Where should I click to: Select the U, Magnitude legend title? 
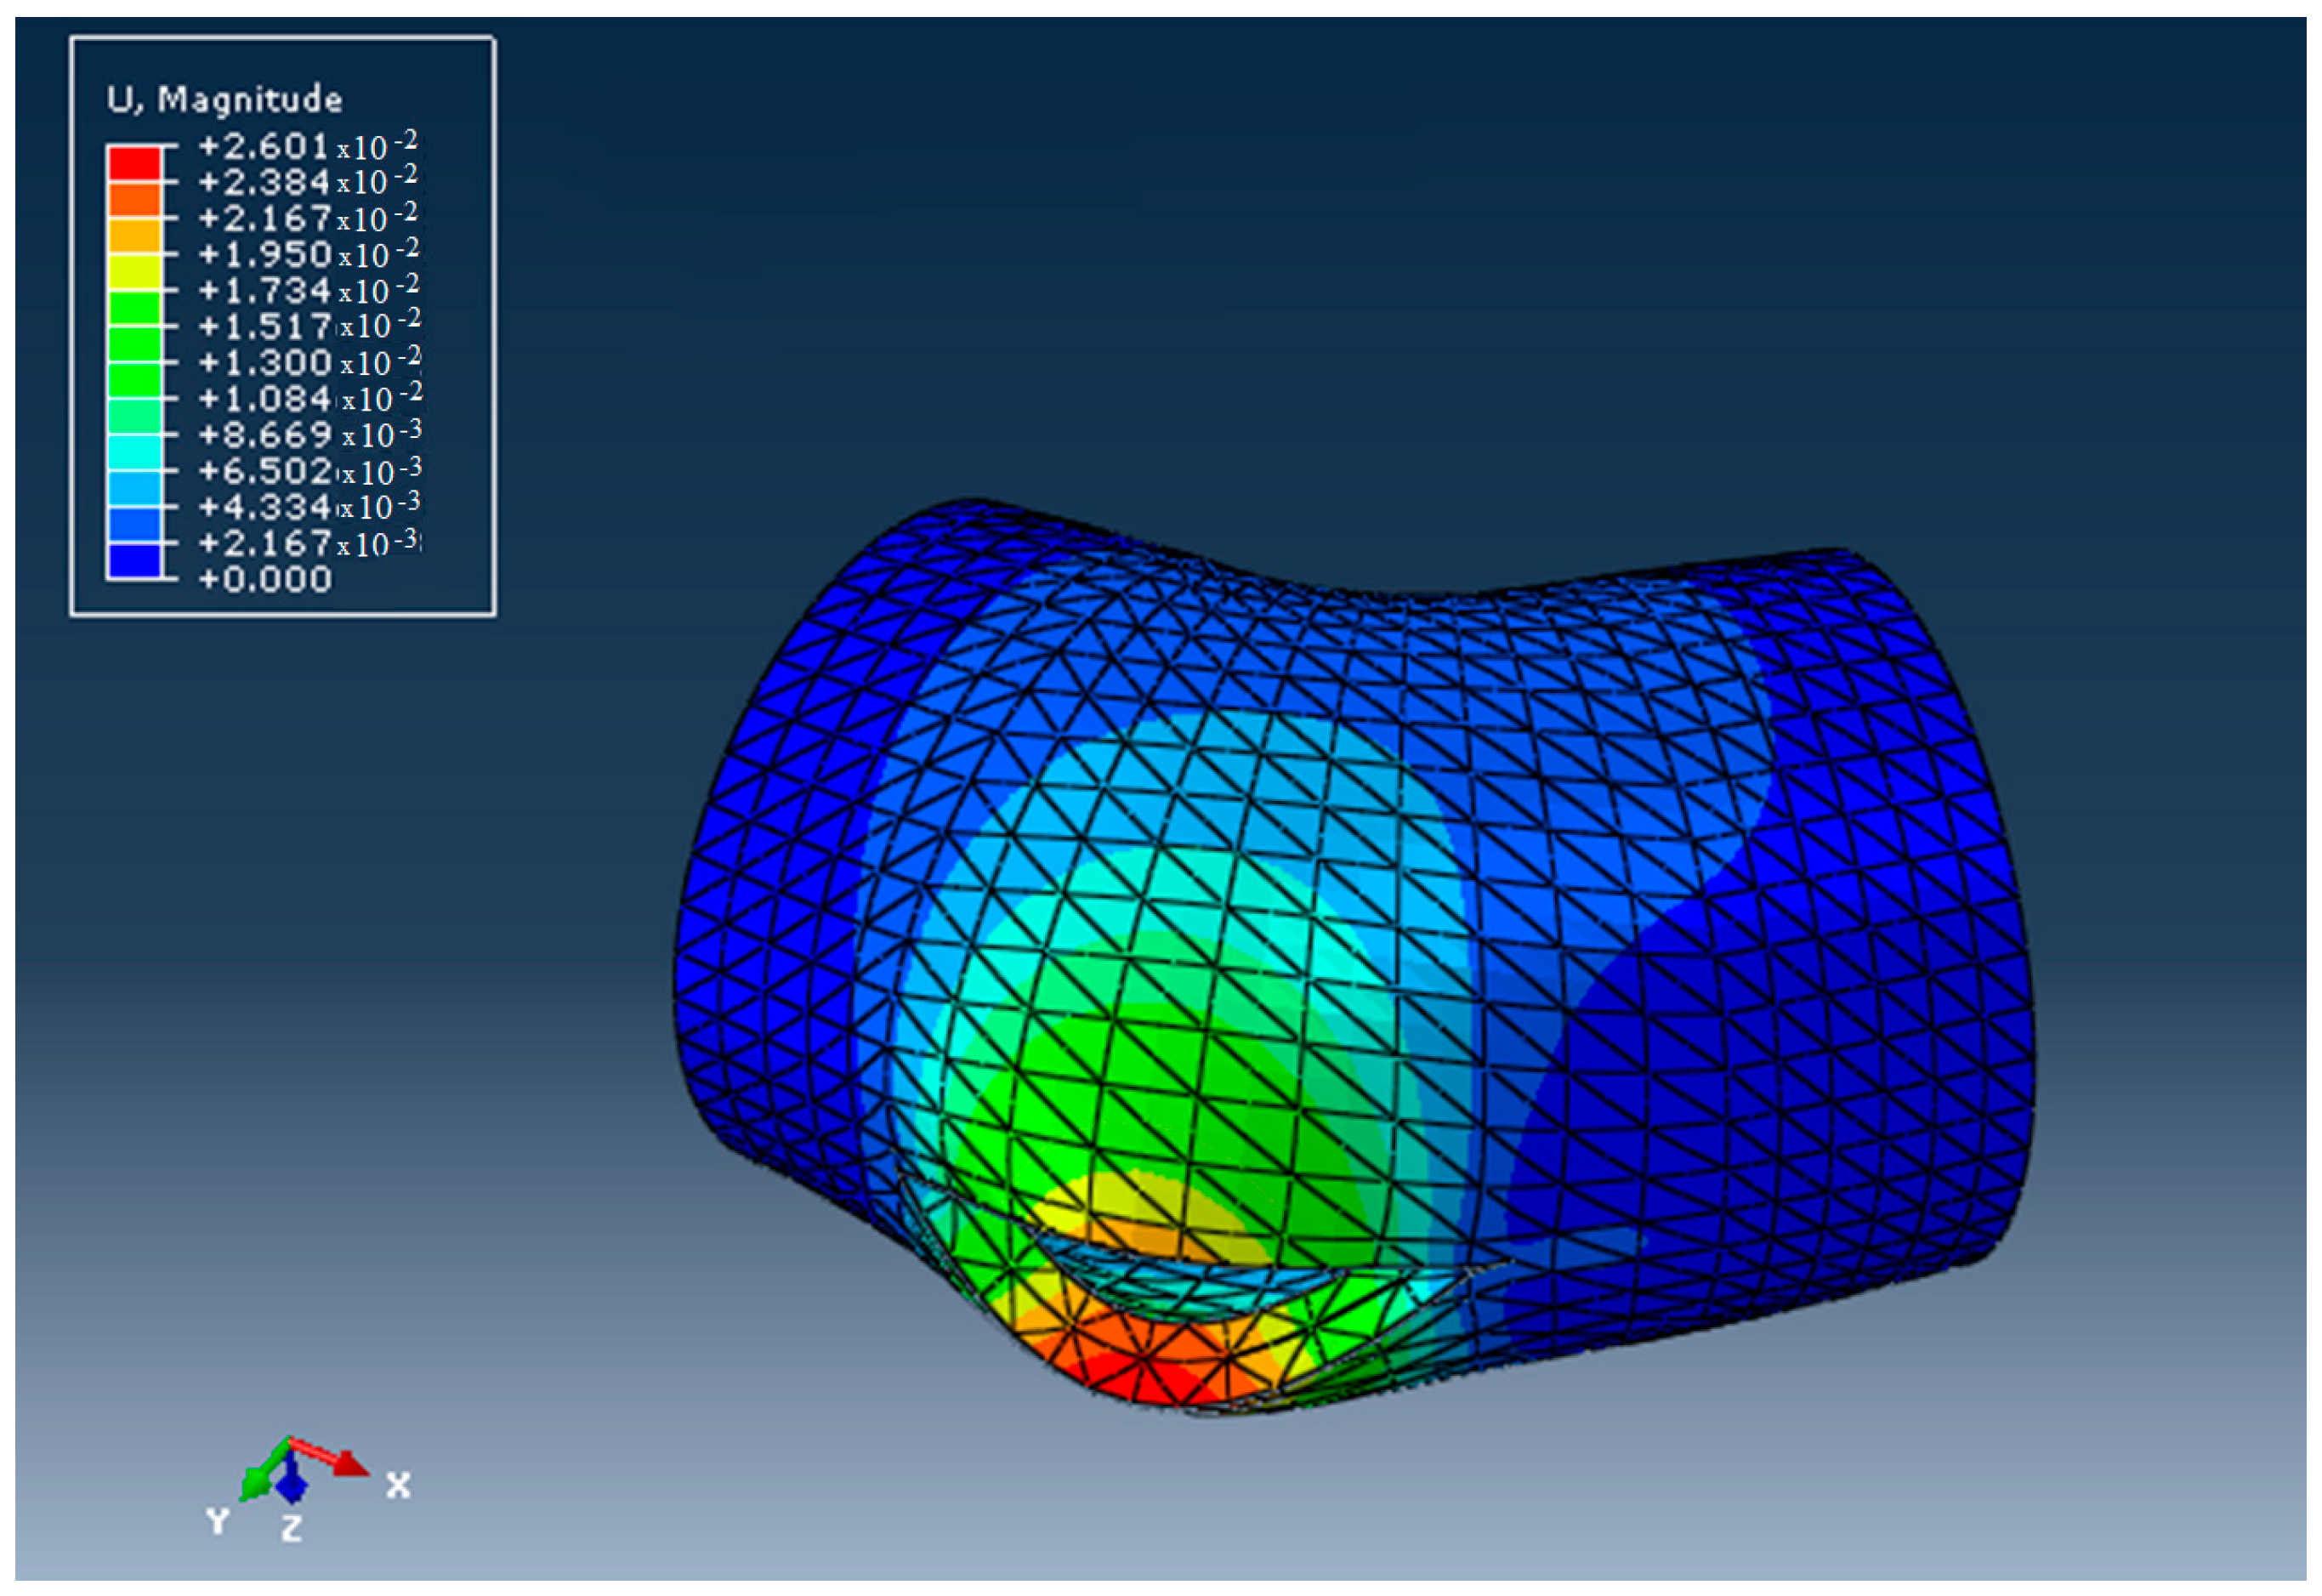coord(225,99)
